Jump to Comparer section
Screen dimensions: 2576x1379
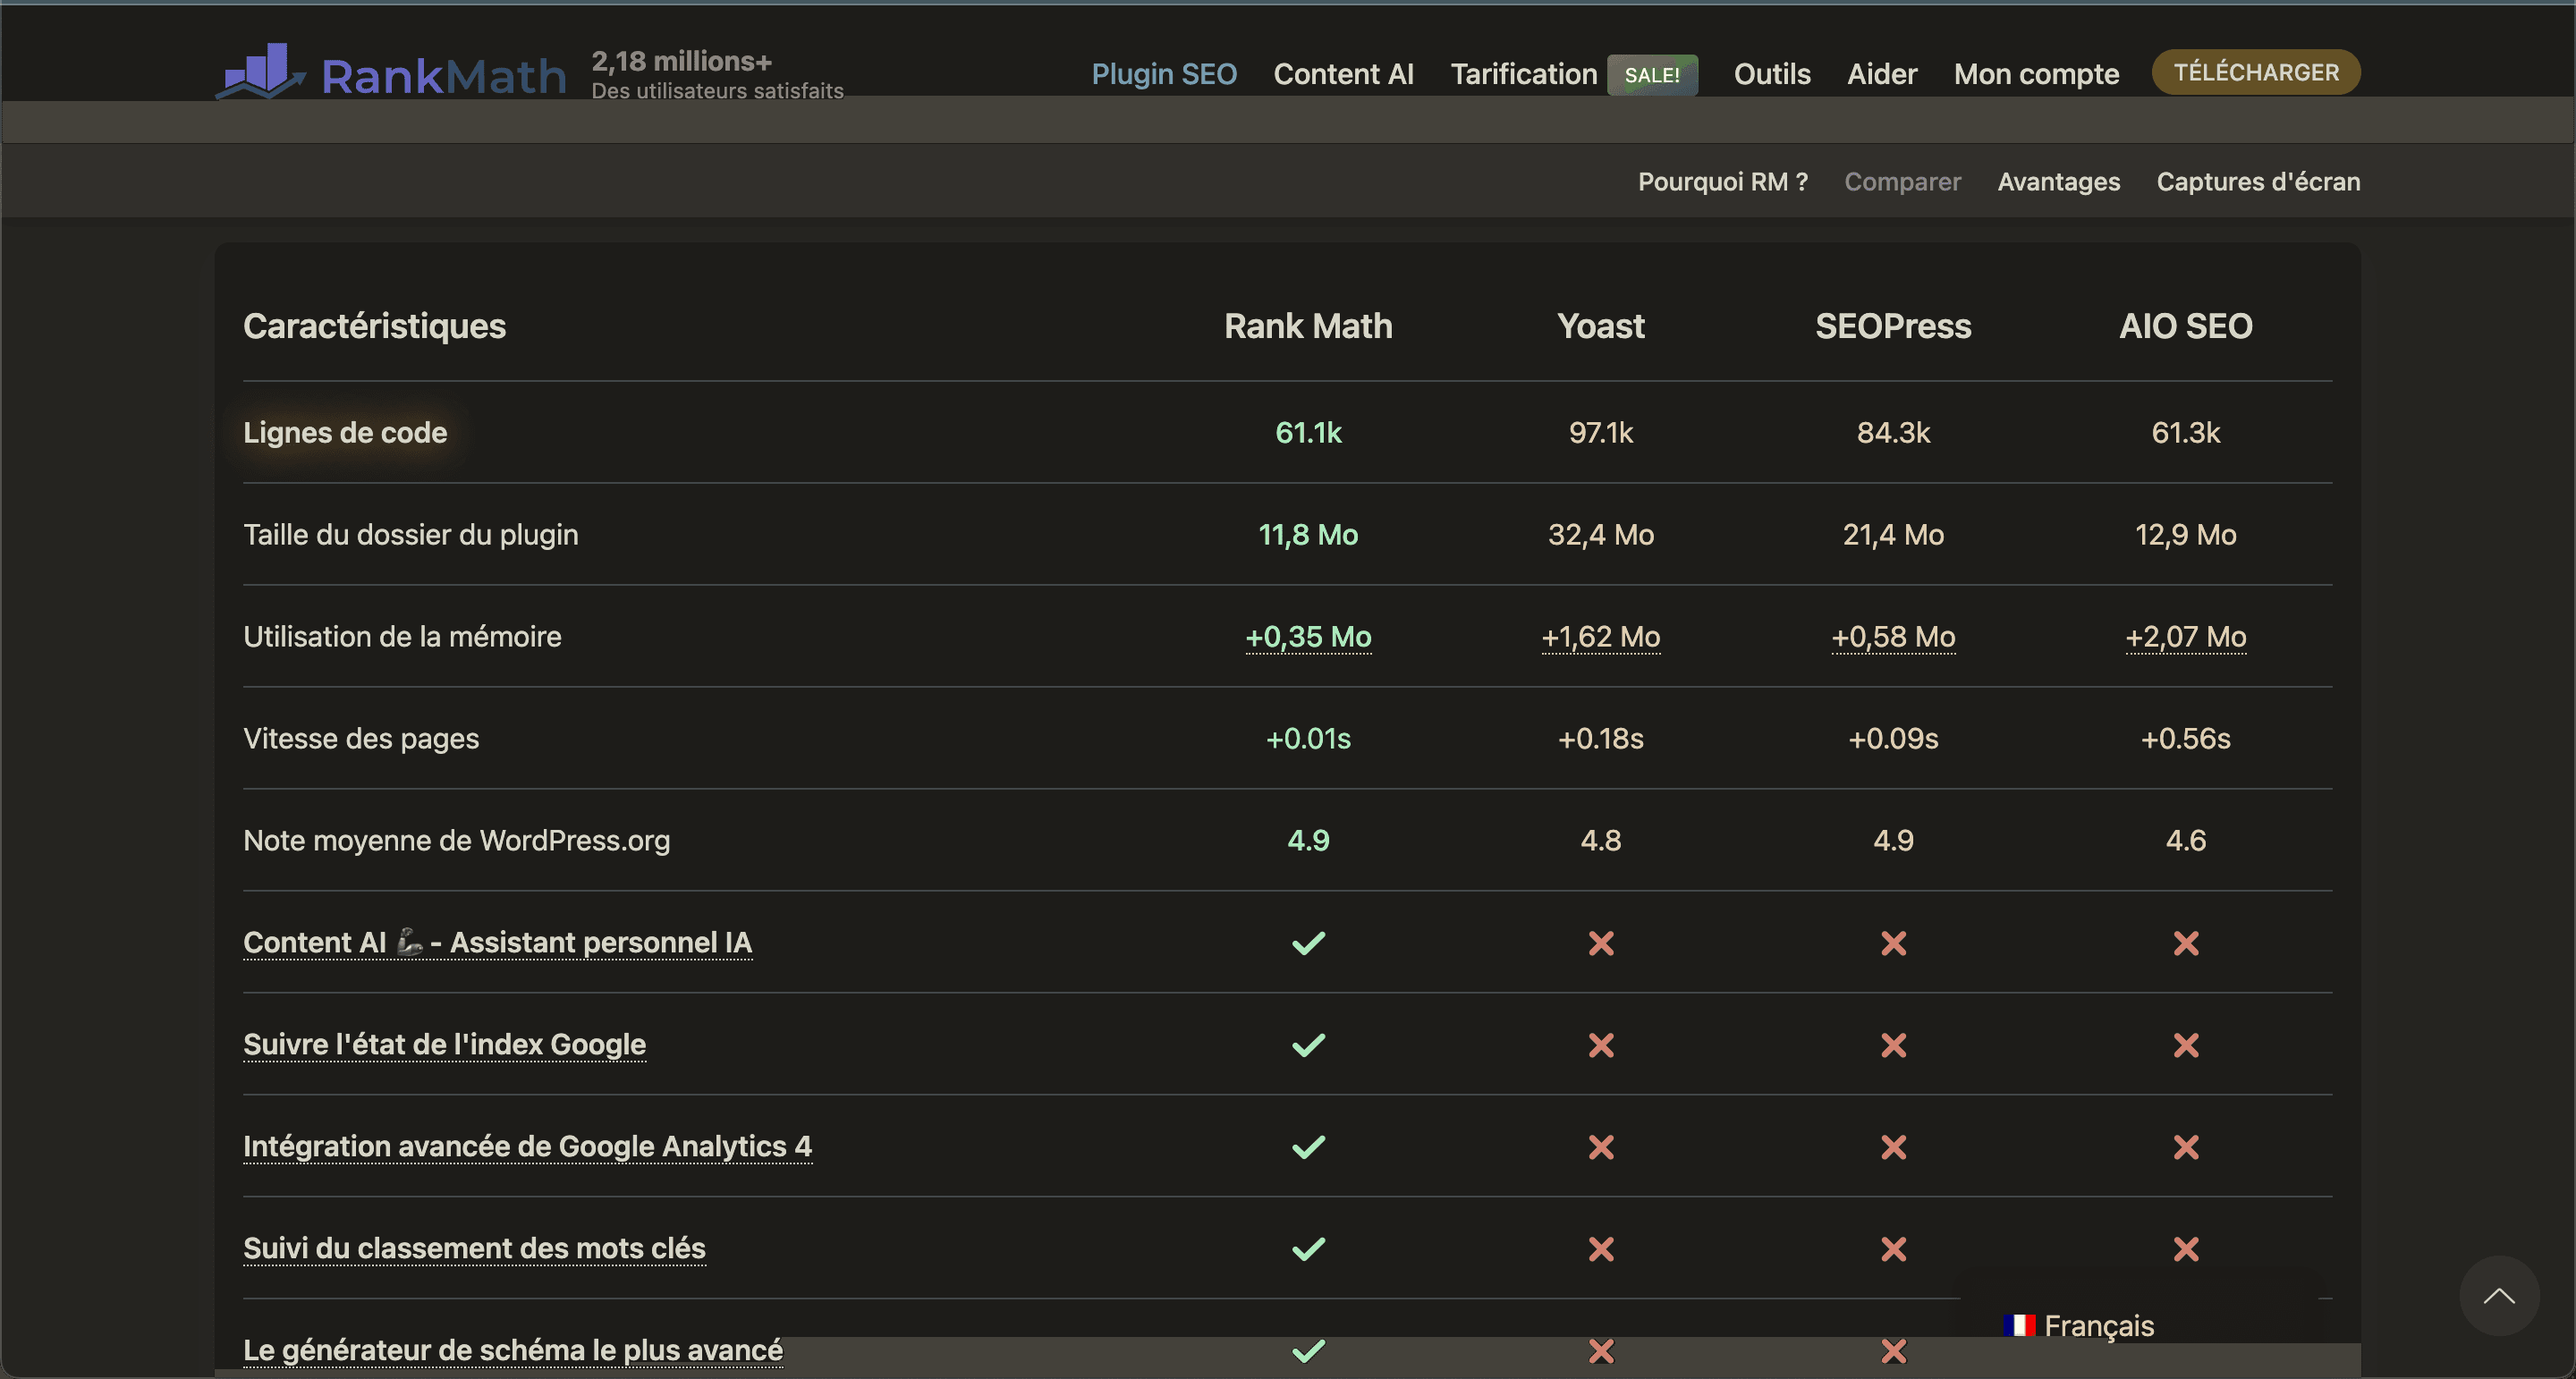pos(1902,181)
